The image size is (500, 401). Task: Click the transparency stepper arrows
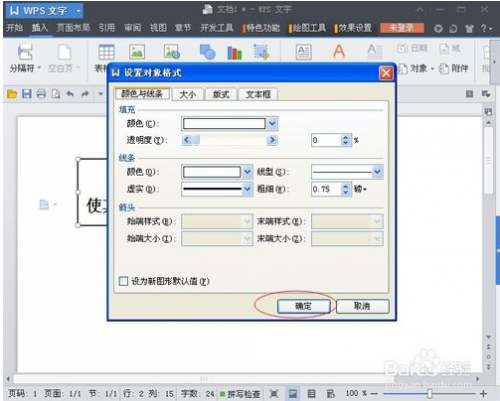(346, 140)
